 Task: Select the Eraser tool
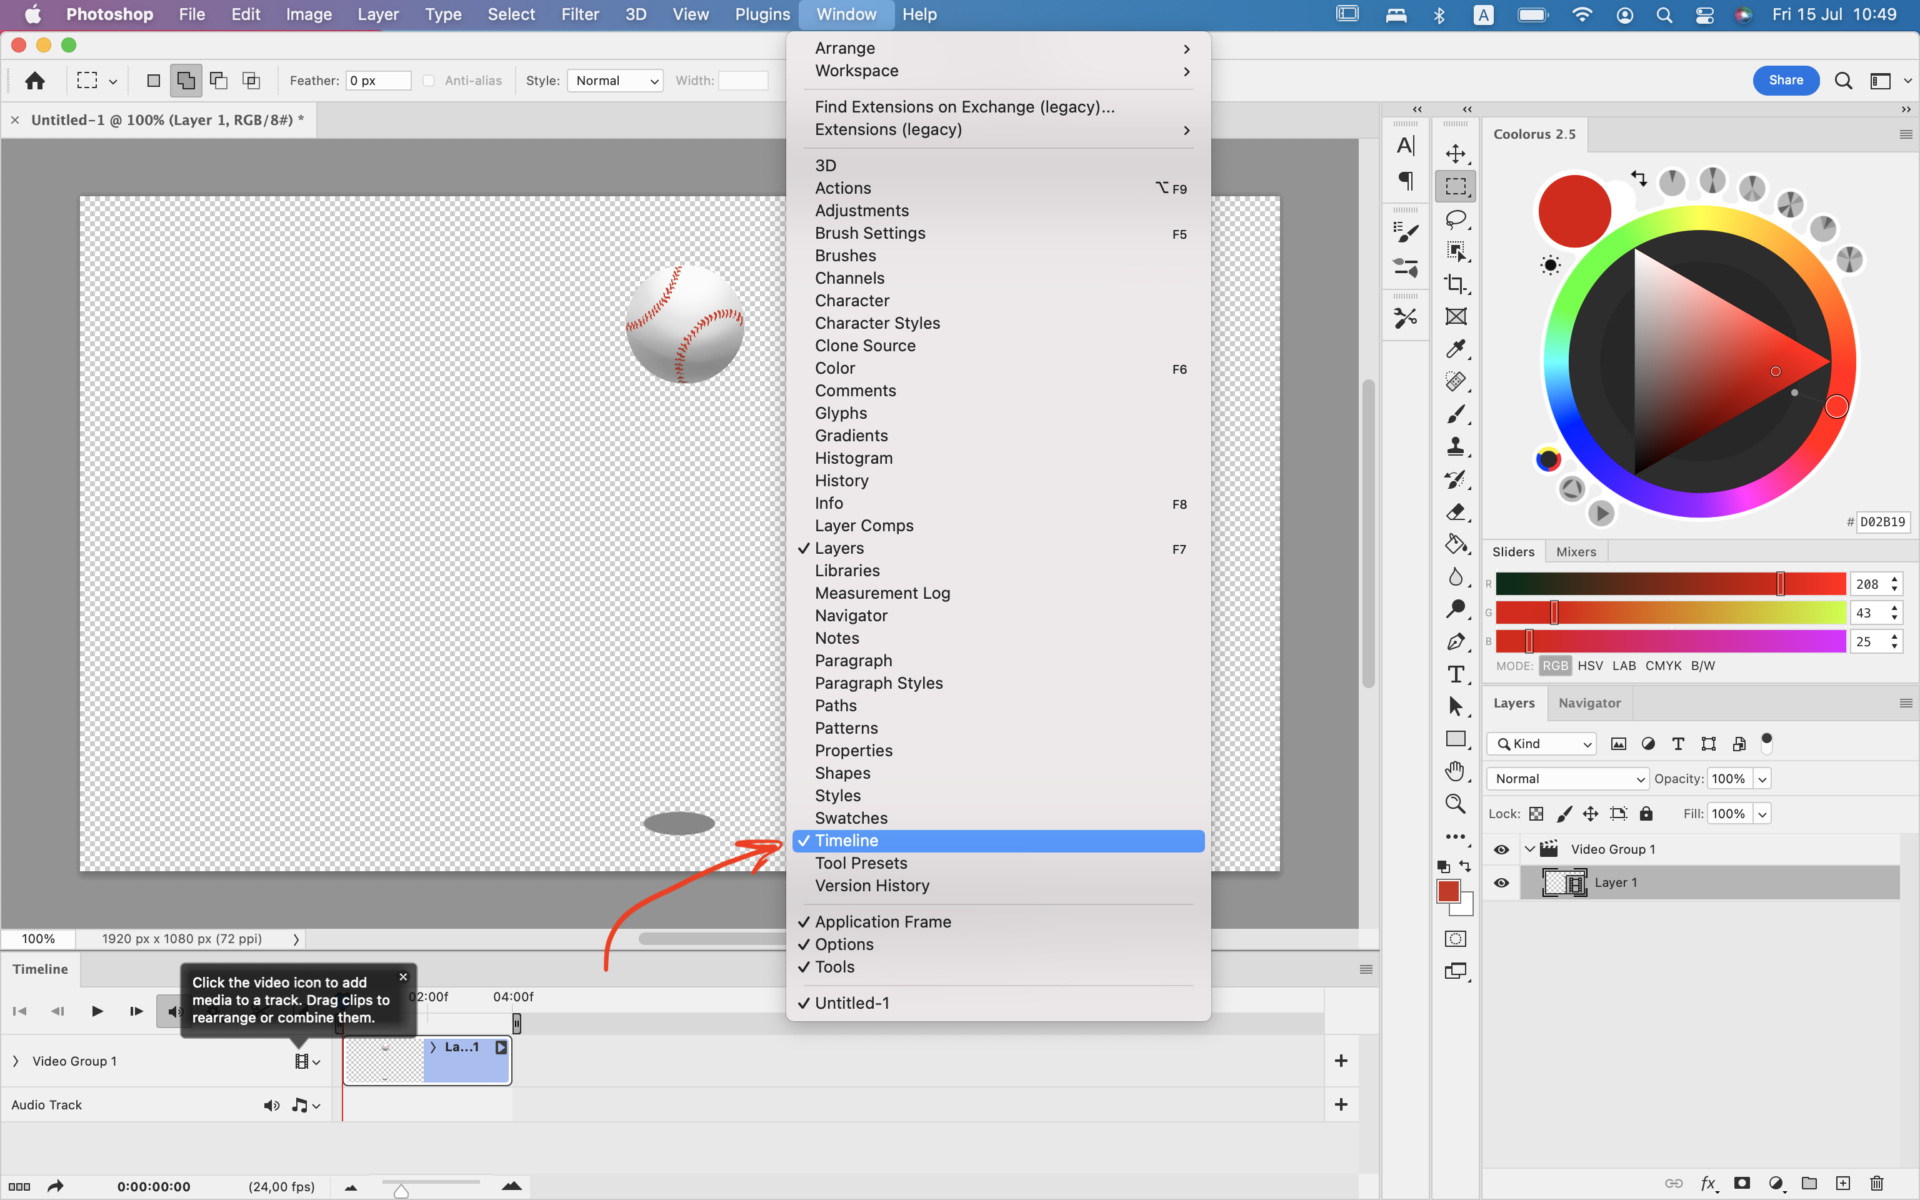(x=1456, y=513)
